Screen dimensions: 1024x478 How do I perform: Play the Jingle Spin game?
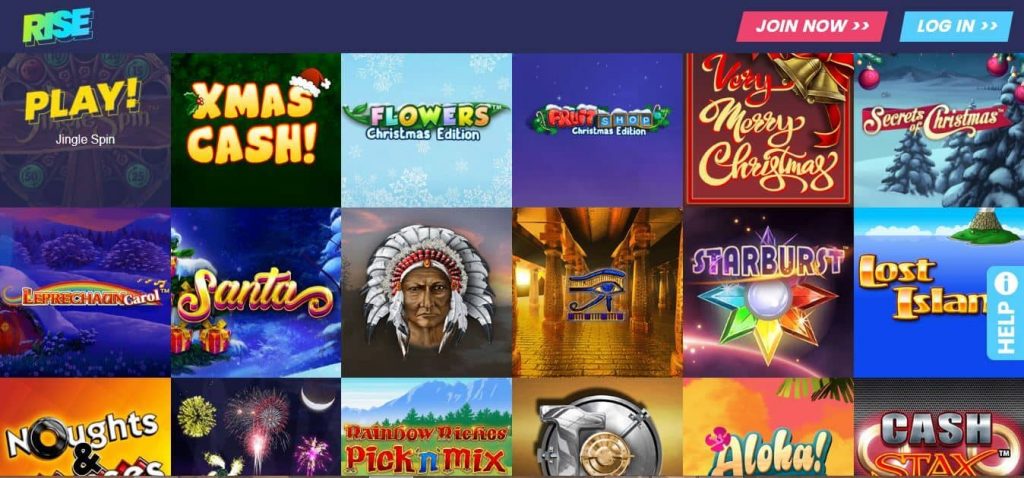tap(85, 130)
